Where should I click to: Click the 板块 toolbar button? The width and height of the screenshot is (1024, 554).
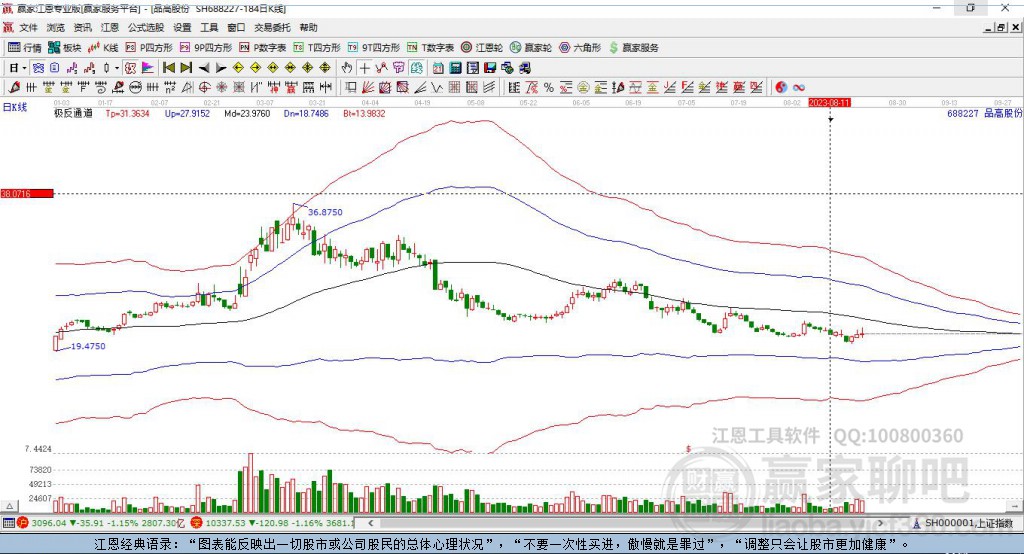[x=65, y=48]
